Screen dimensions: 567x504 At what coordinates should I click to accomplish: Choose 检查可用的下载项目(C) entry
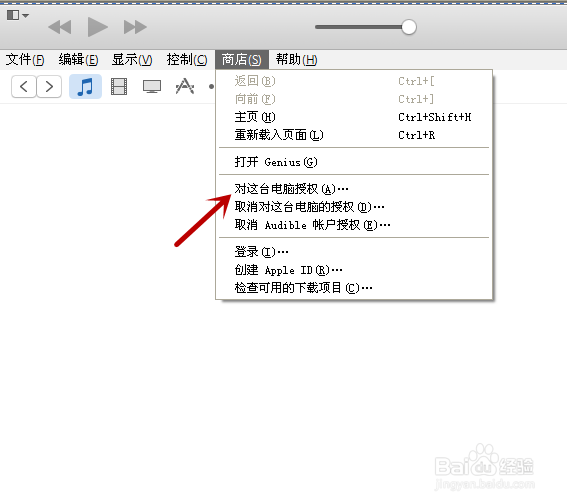(354, 288)
